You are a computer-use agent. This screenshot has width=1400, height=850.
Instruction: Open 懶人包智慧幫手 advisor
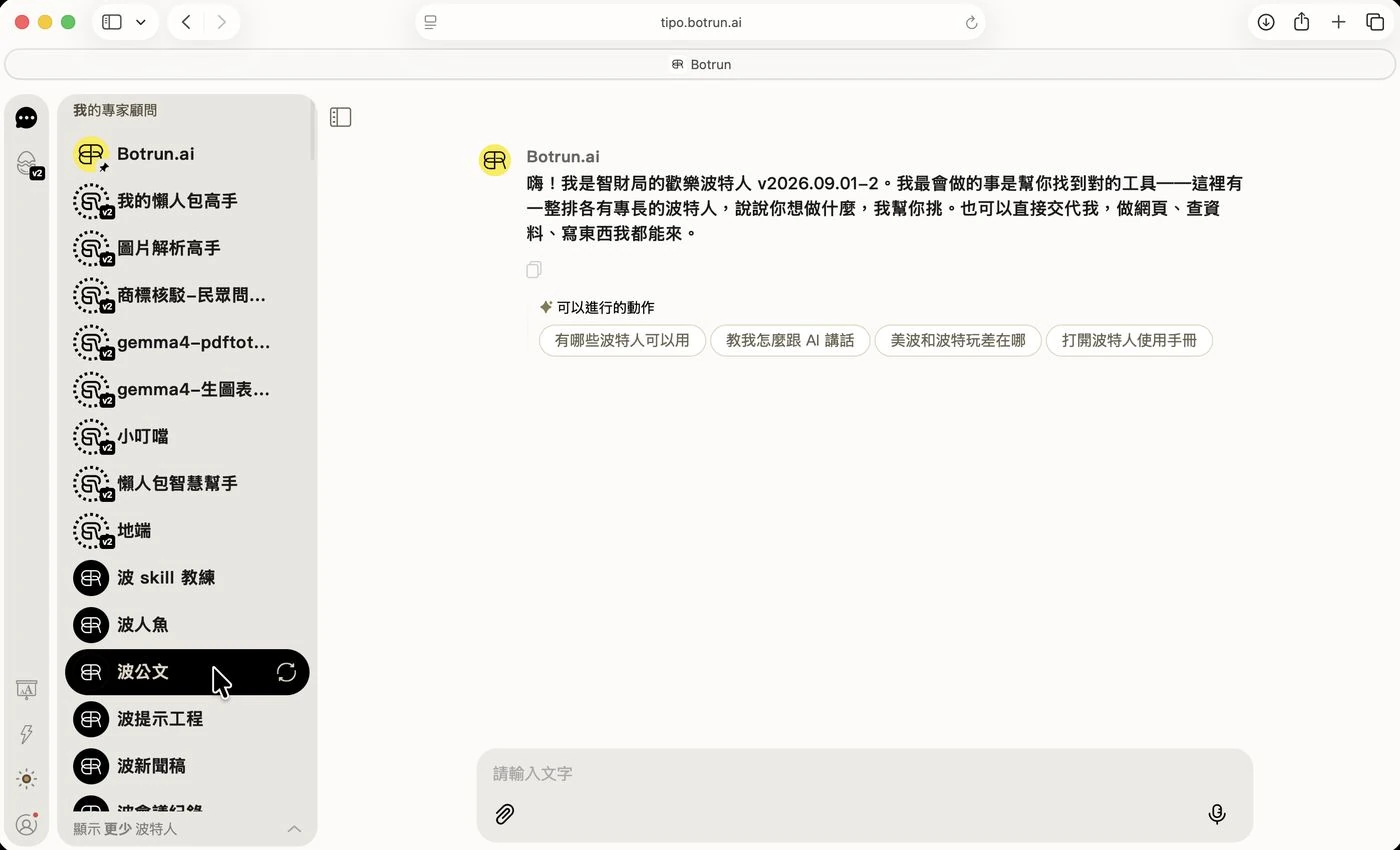187,484
